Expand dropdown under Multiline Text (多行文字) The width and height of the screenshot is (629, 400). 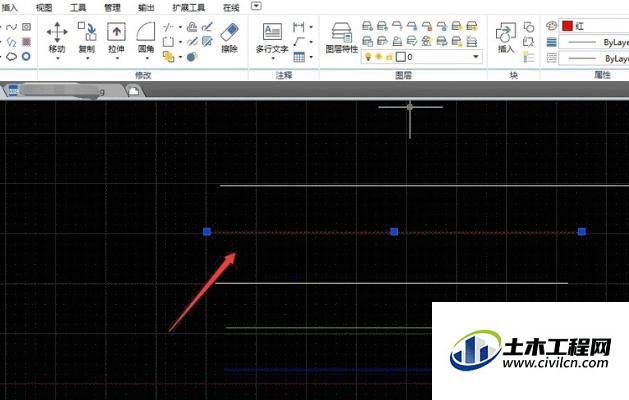click(x=272, y=58)
